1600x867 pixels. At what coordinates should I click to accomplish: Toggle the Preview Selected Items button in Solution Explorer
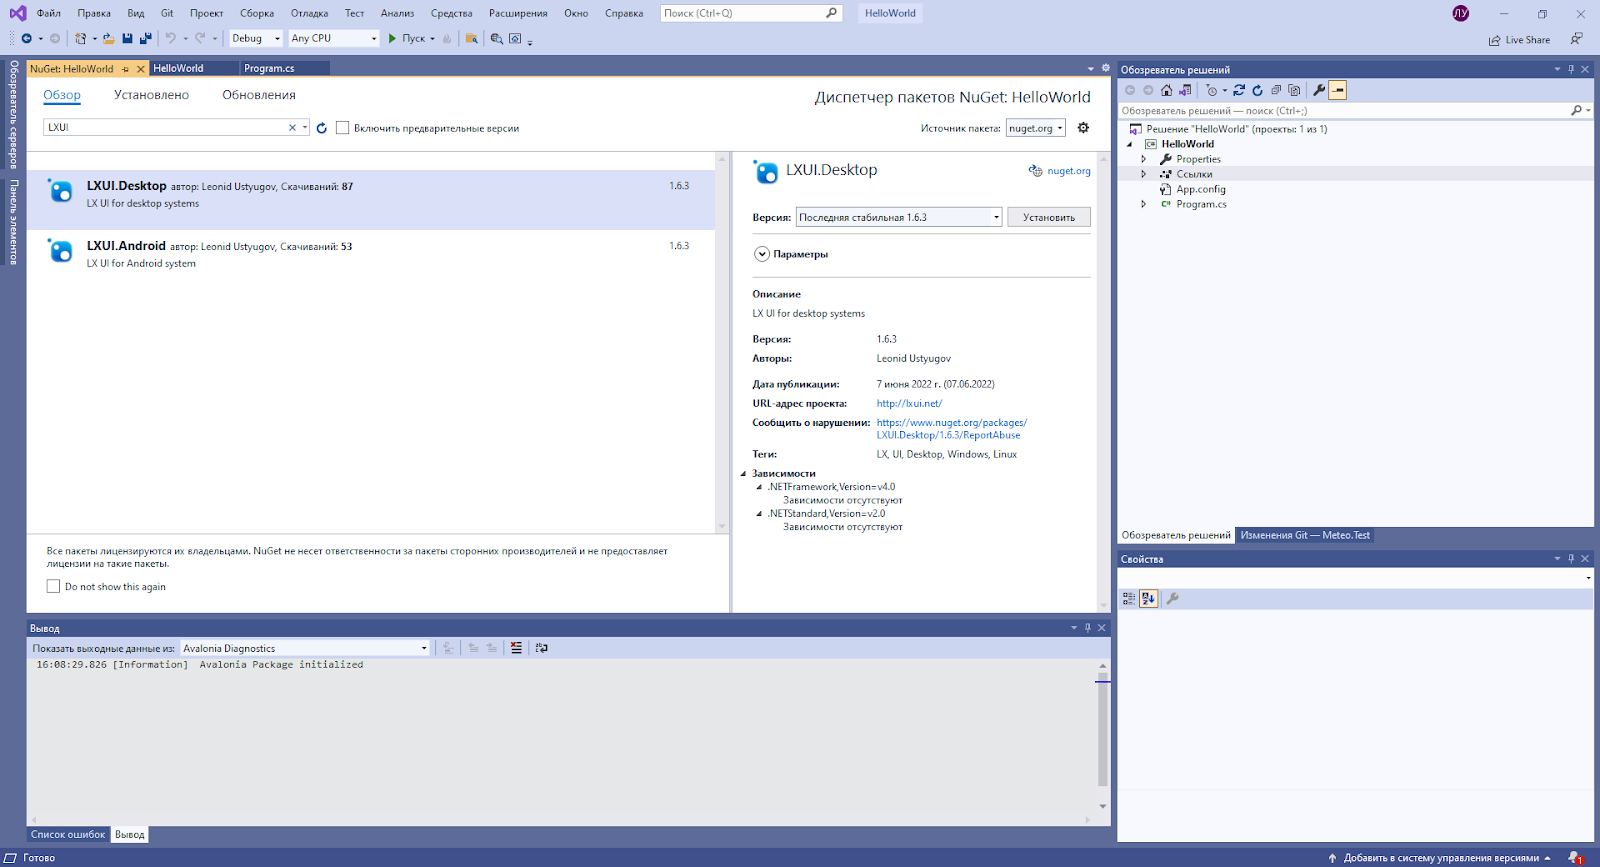click(1338, 90)
